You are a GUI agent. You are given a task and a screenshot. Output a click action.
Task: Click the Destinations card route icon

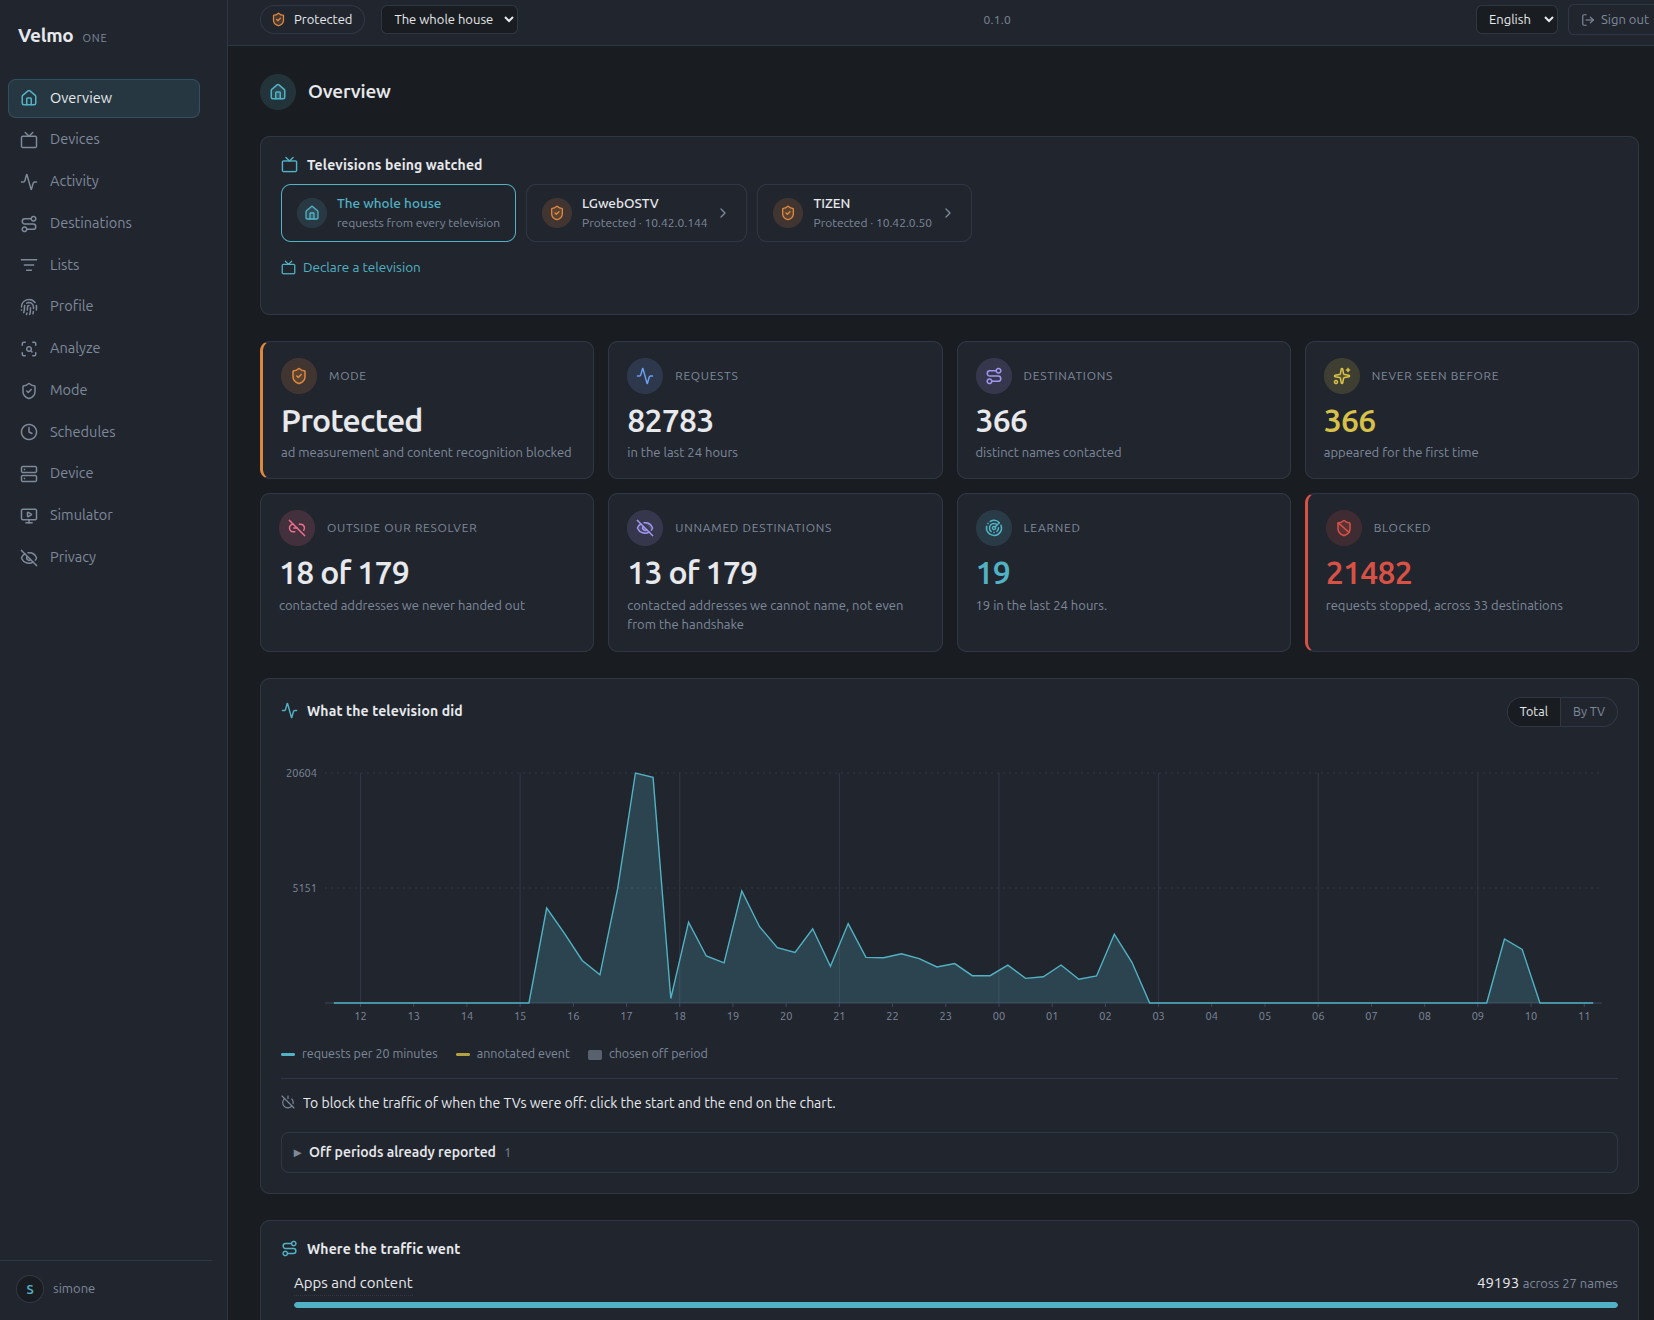(994, 376)
